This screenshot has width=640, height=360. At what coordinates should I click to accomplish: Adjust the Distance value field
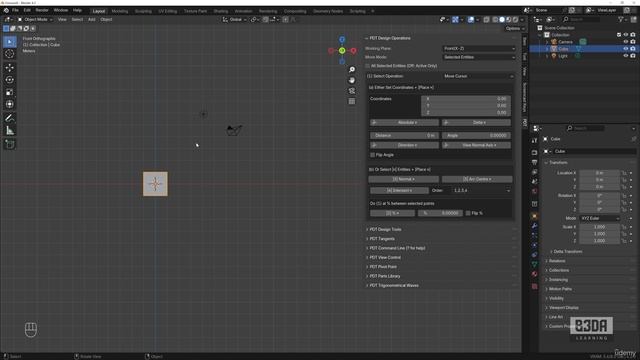(404, 136)
